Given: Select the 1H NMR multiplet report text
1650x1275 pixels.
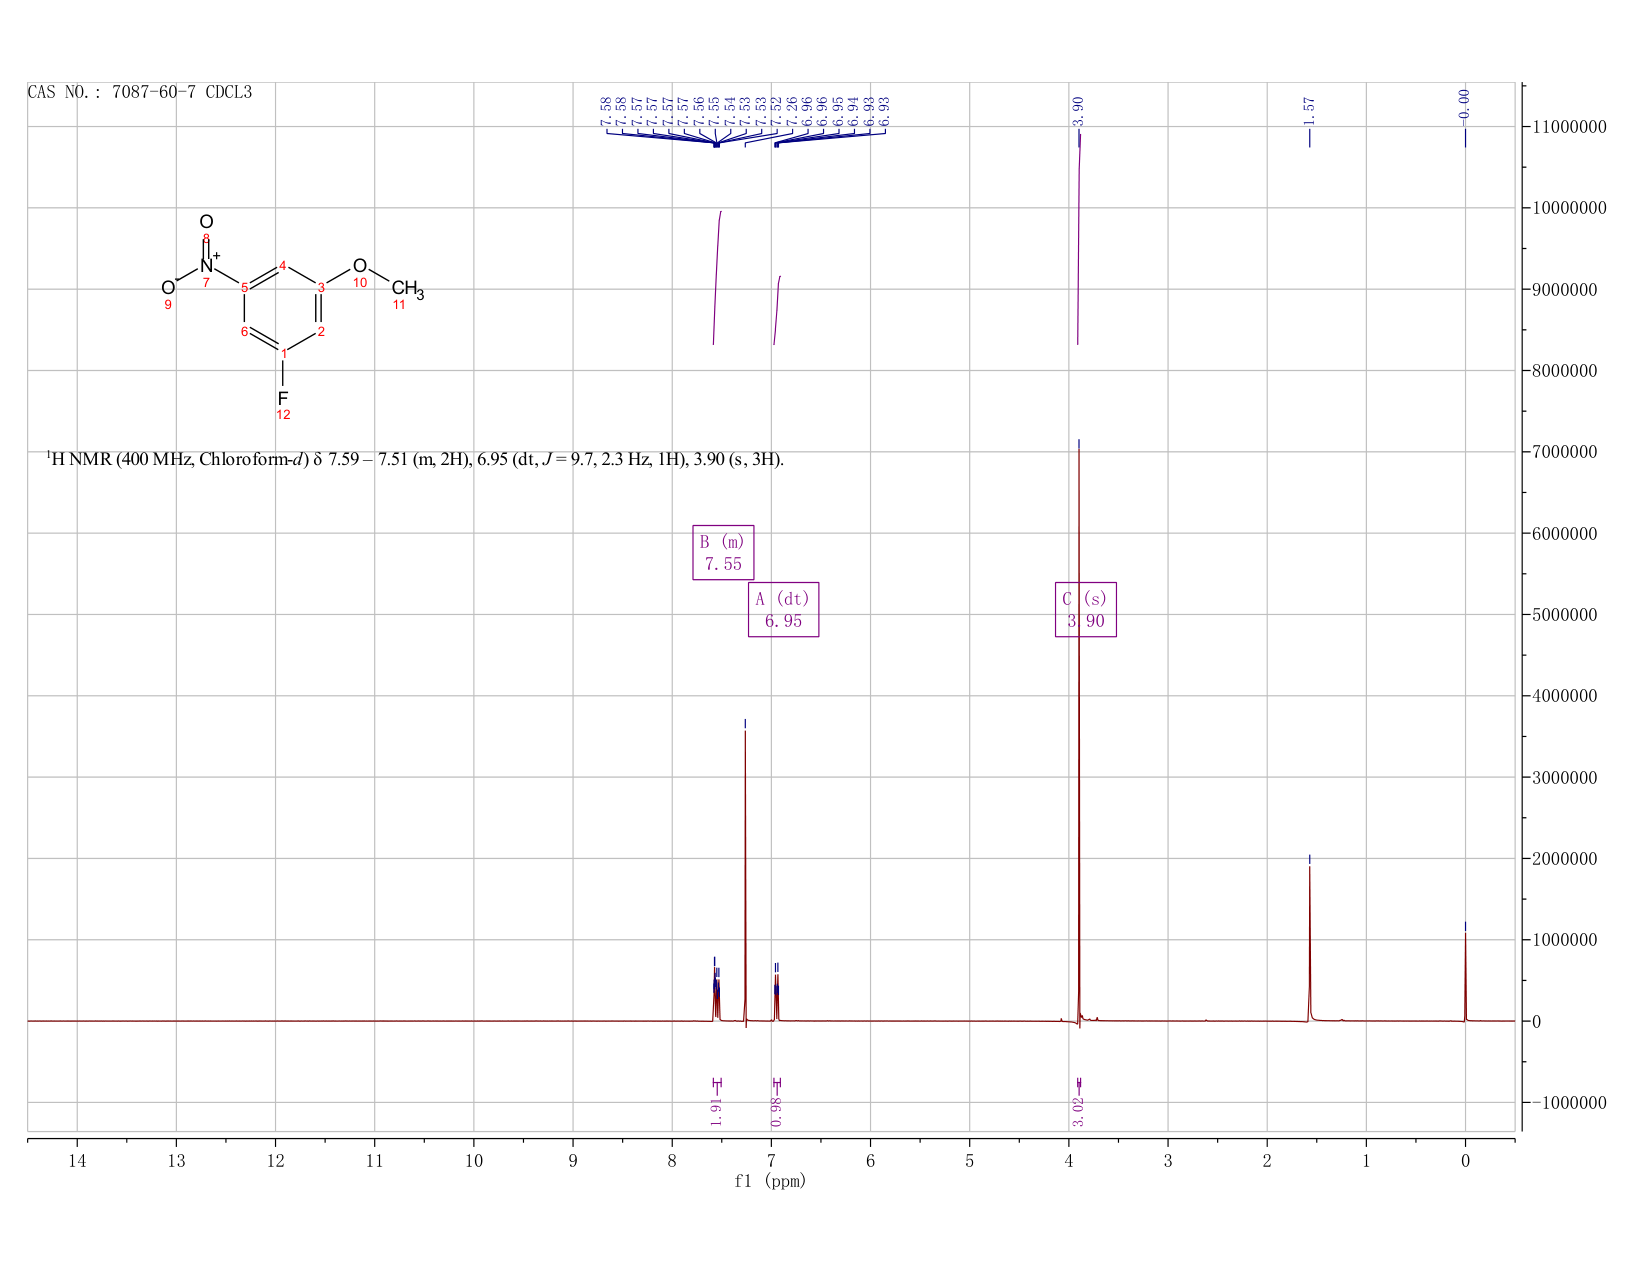Looking at the screenshot, I should [x=415, y=460].
